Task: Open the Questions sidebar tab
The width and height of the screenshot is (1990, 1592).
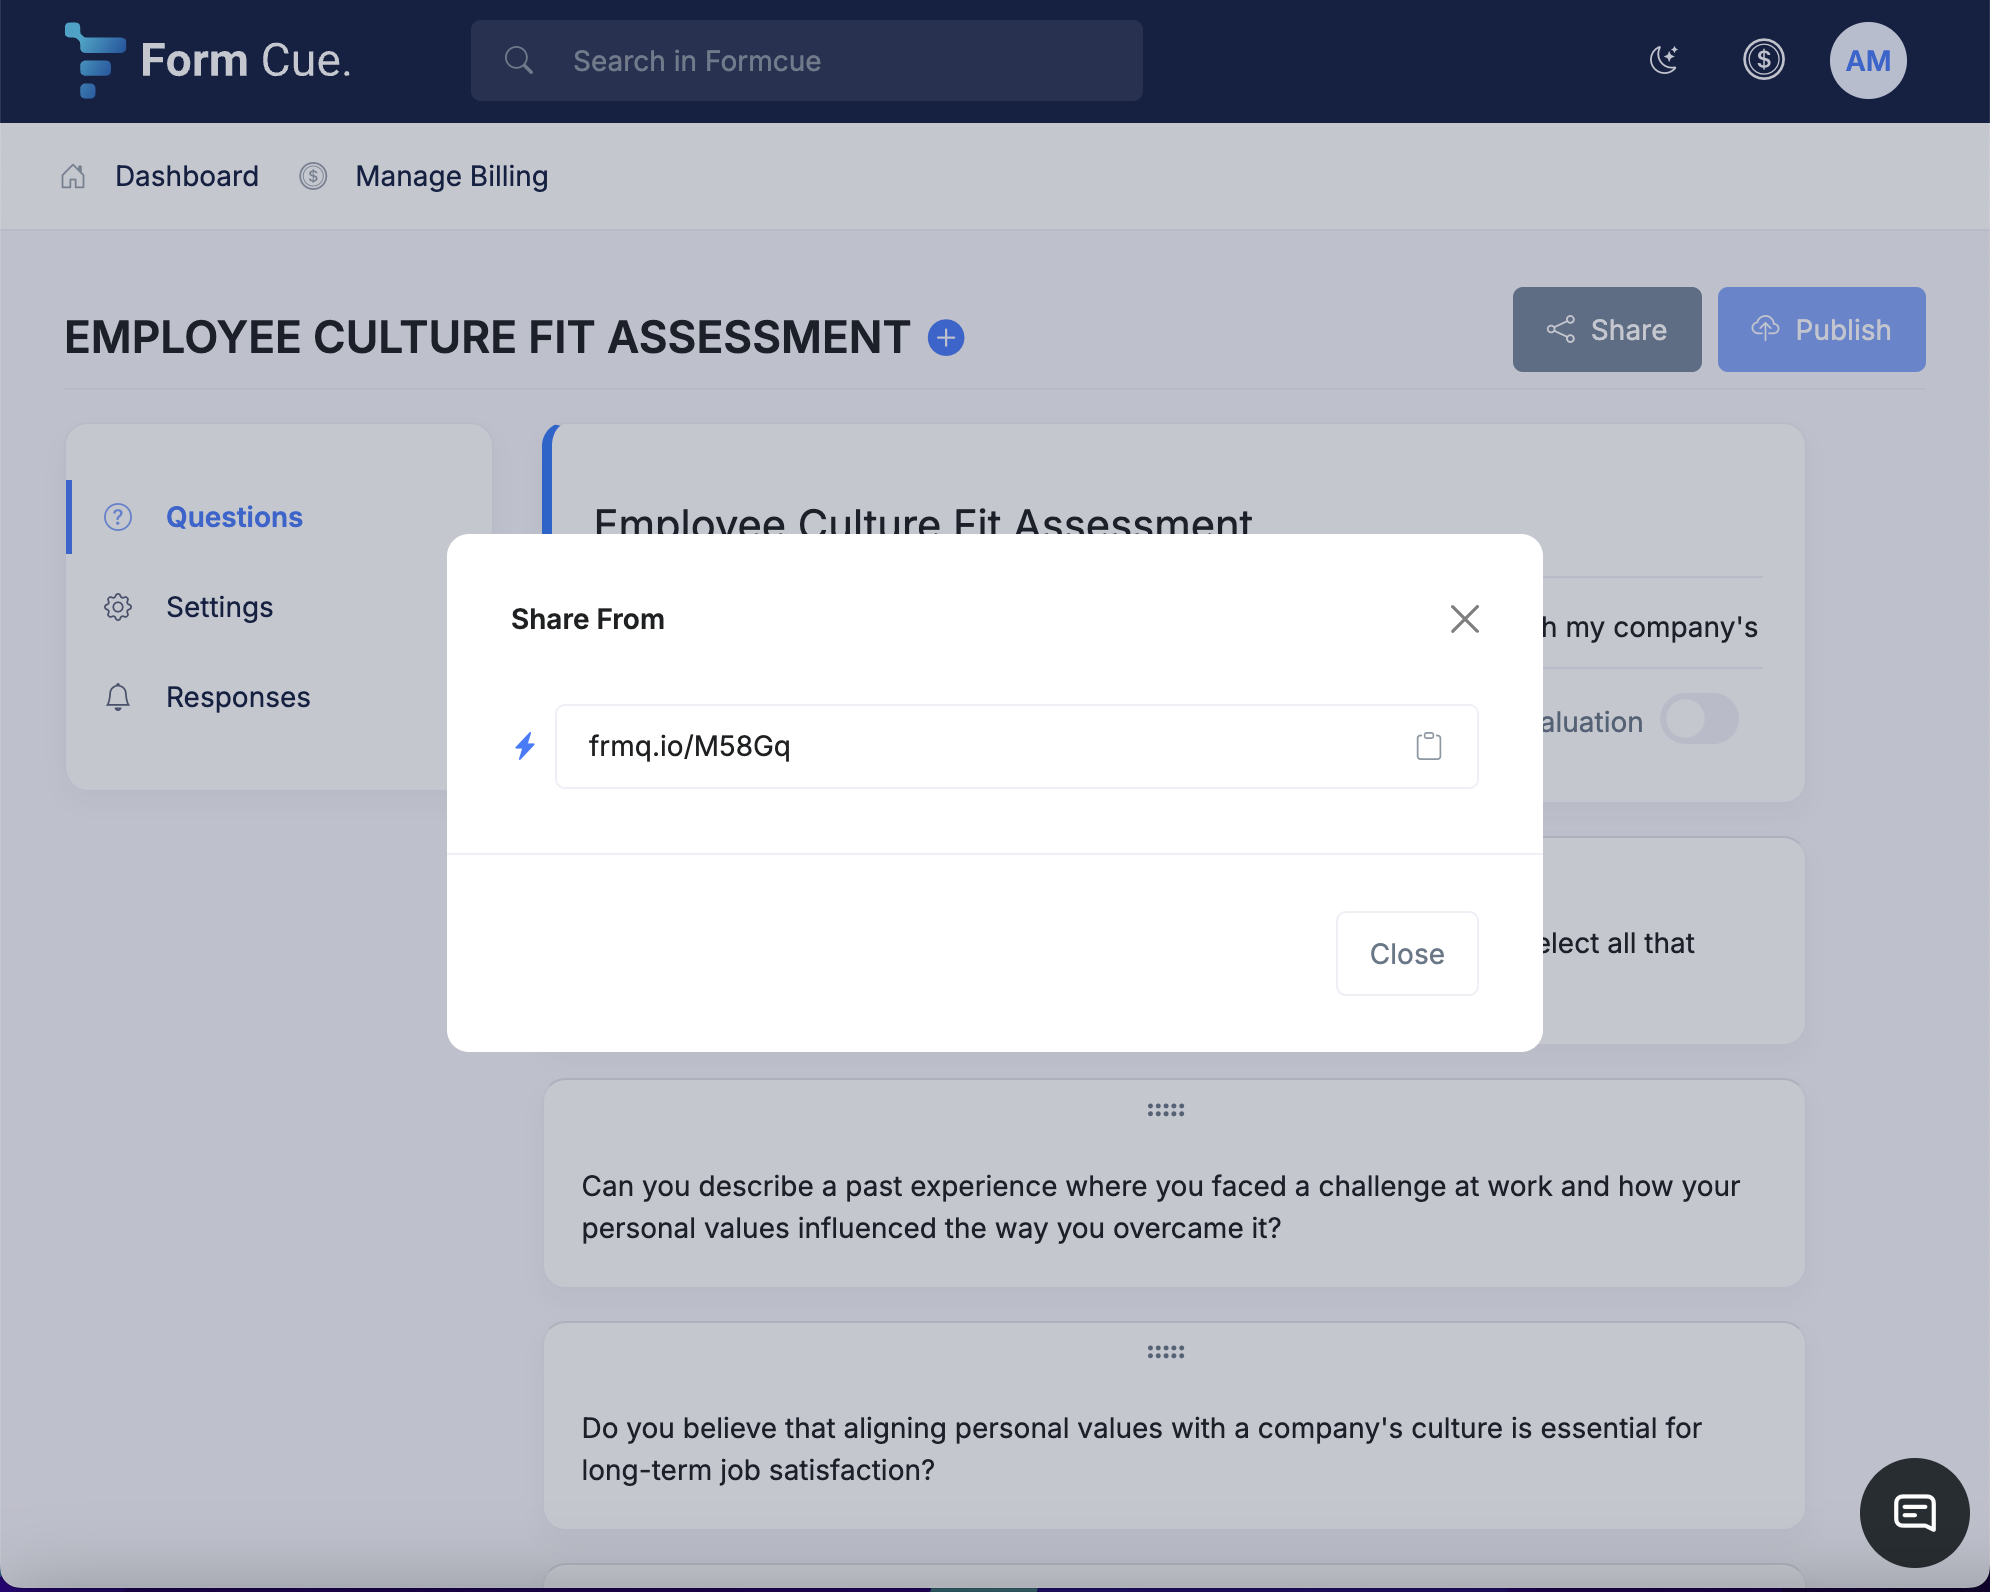Action: point(234,517)
